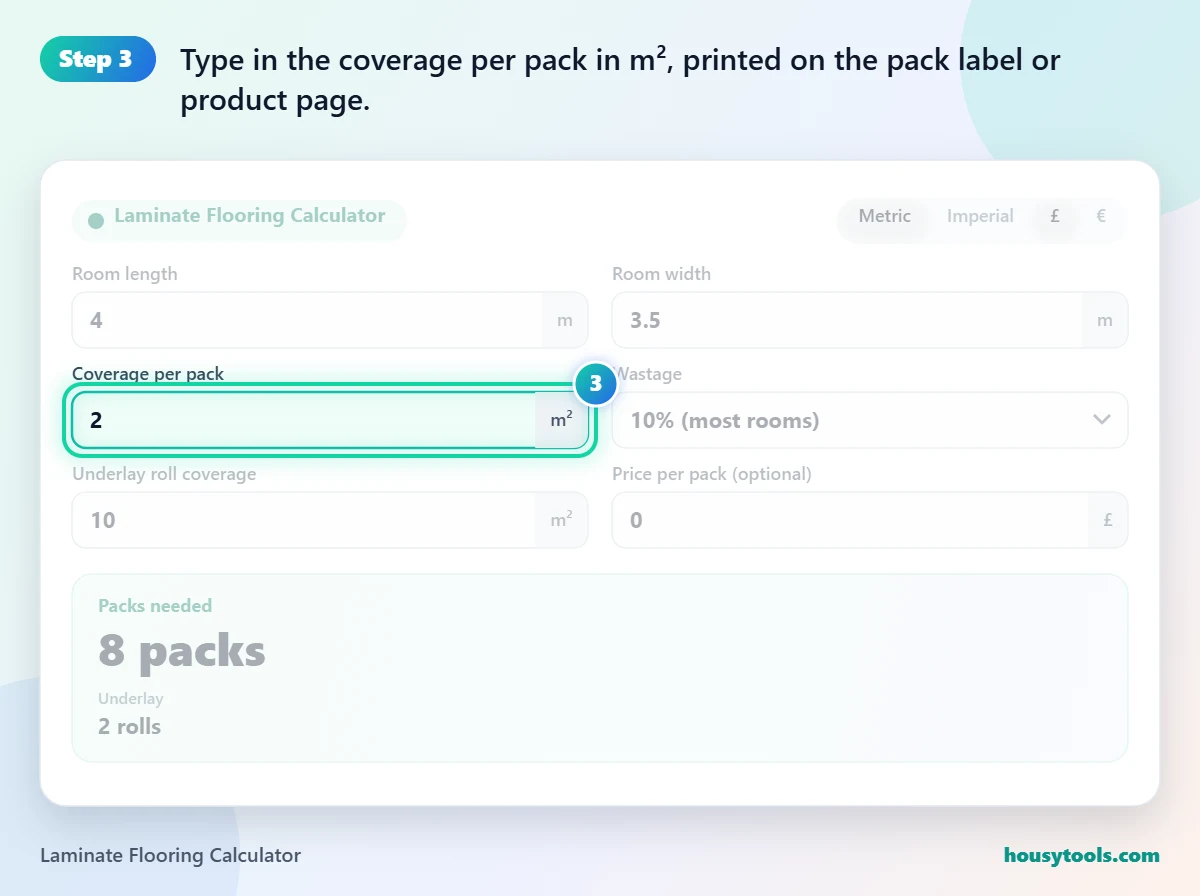Click the Step 3 badge at top
Screen dimensions: 1200x896
pos(98,59)
